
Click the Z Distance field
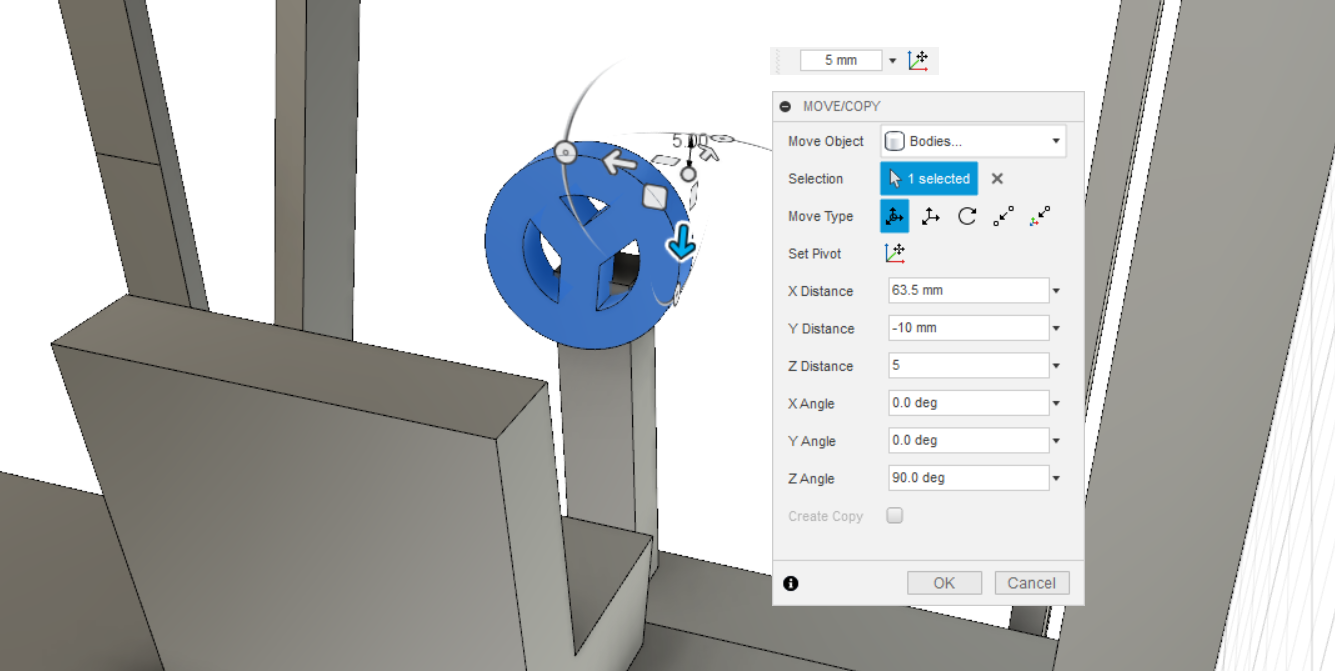tap(968, 365)
